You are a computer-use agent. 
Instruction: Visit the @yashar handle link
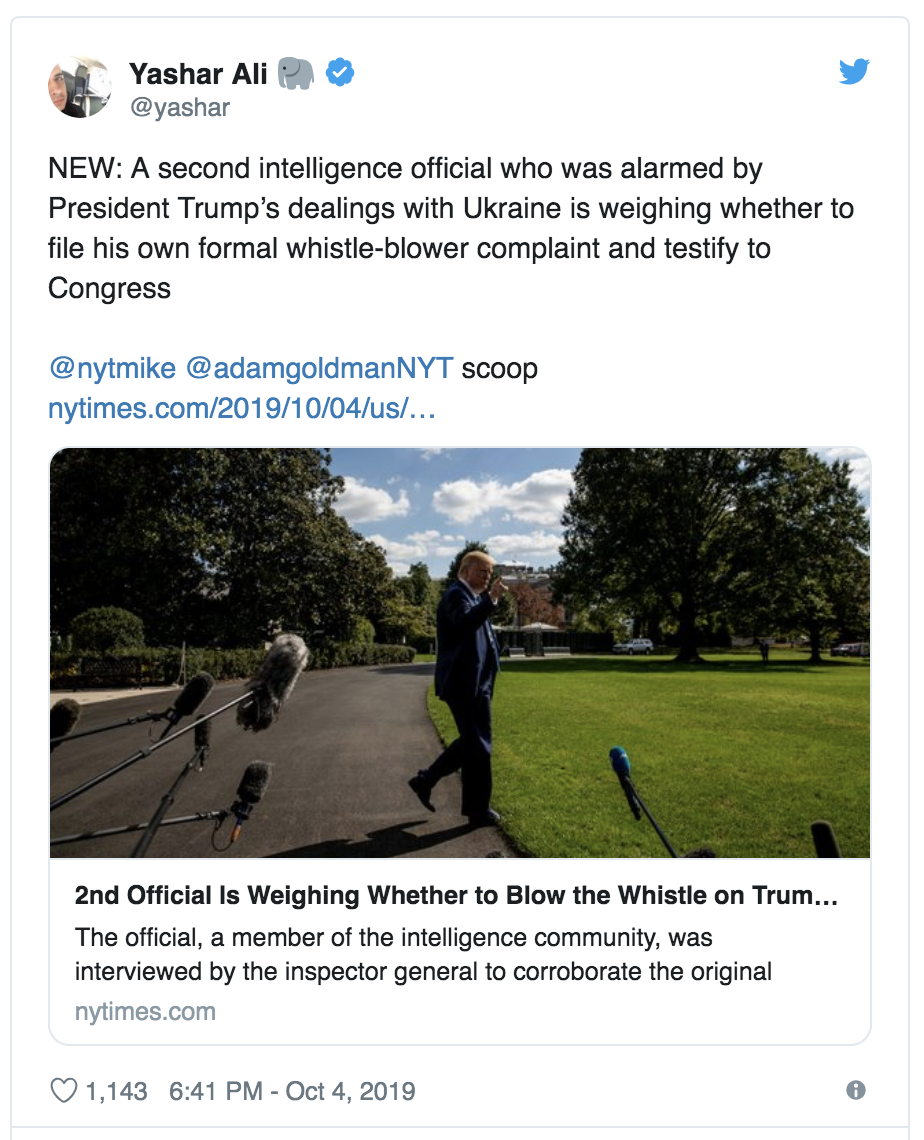coord(179,107)
